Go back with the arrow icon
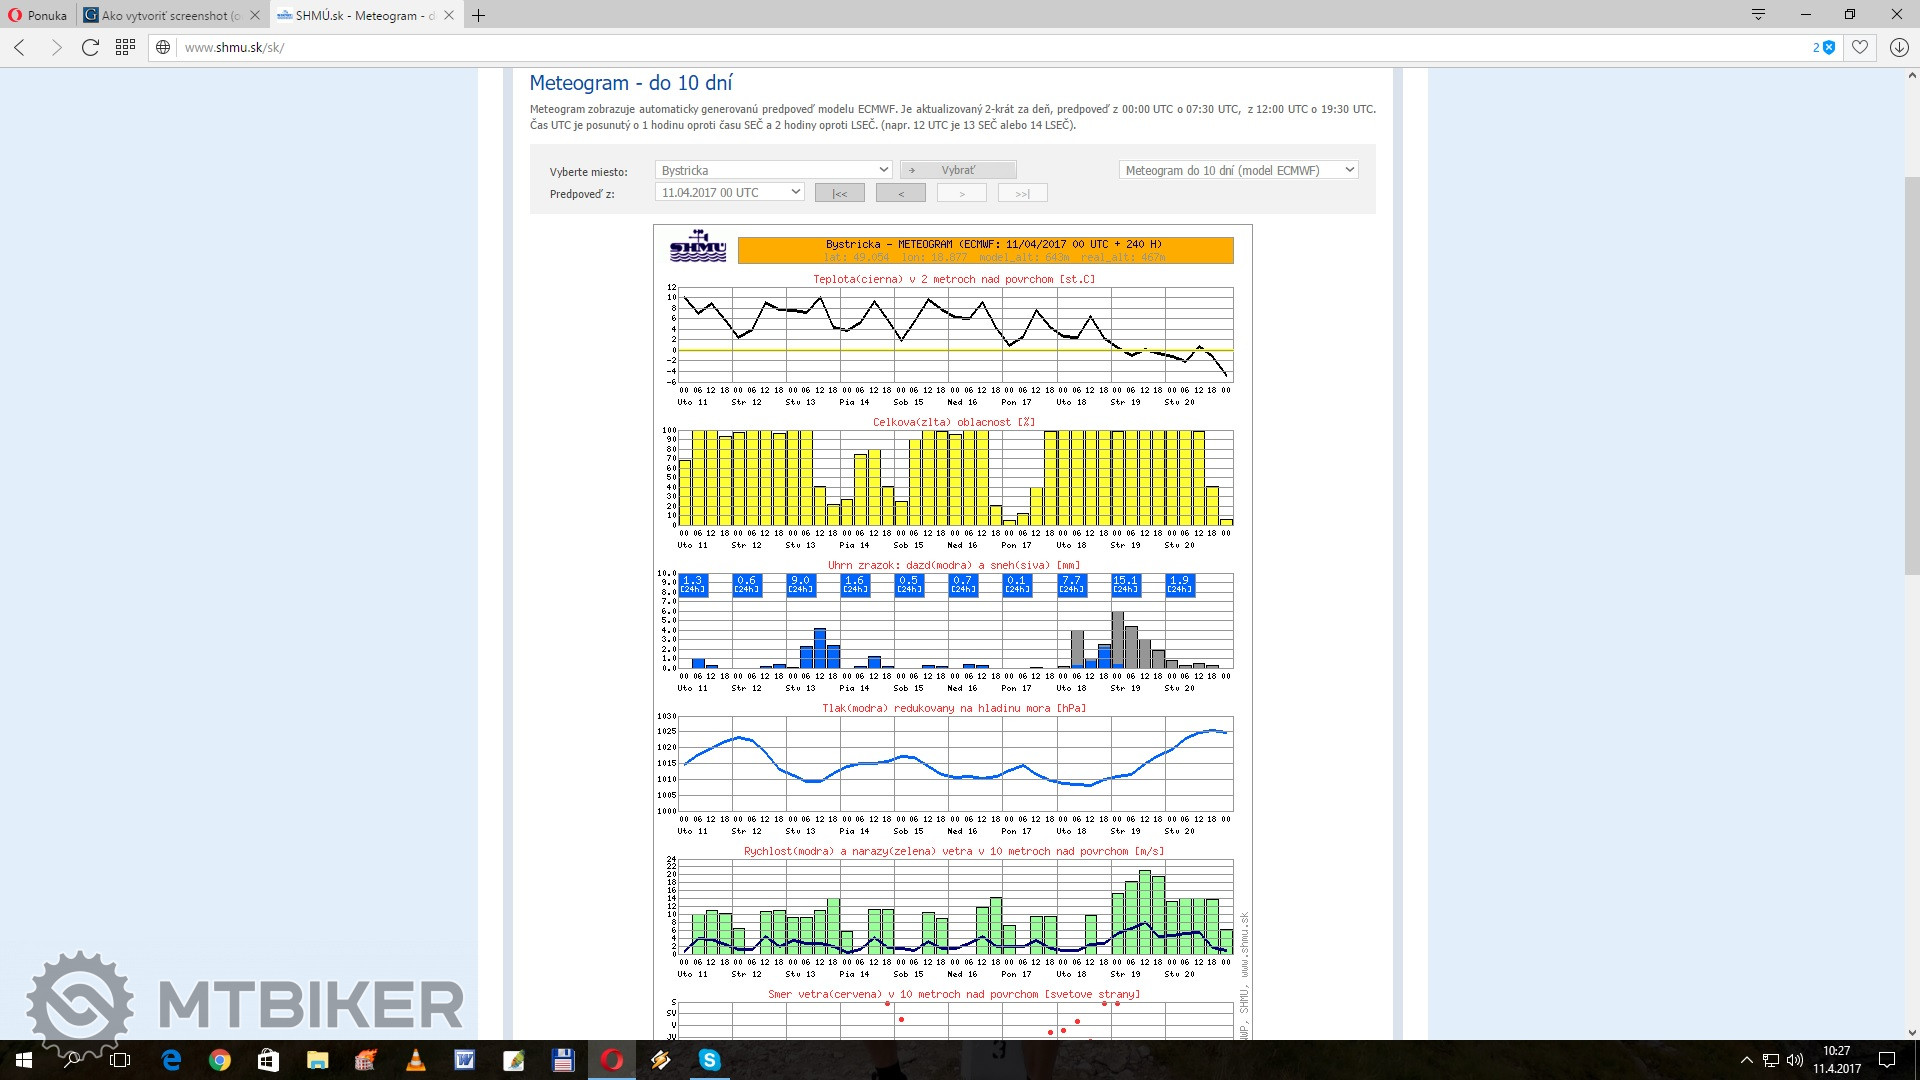Screen dimensions: 1920x1080 click(x=20, y=47)
